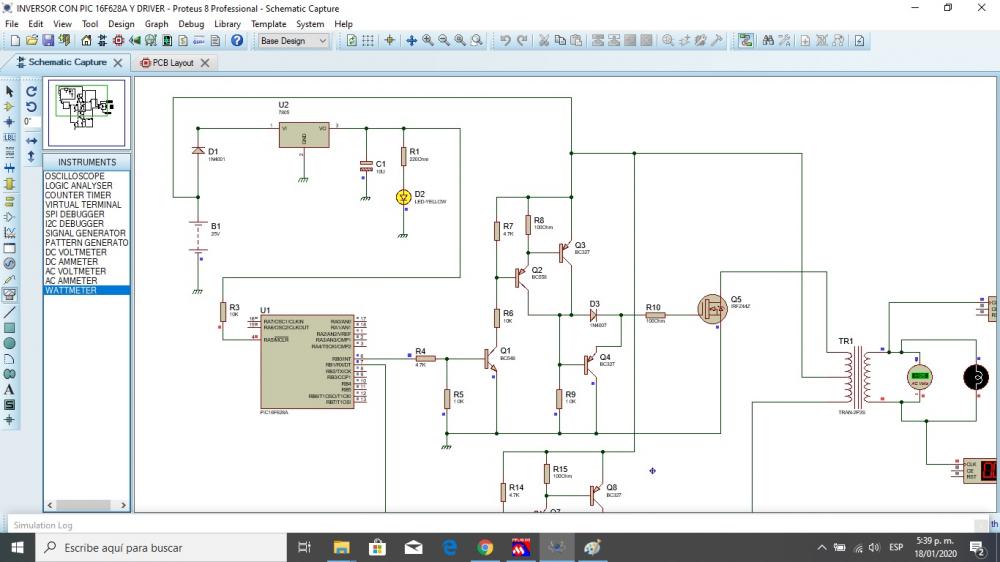This screenshot has width=1000, height=562.
Task: Select the Component mode tool
Action: (x=10, y=107)
